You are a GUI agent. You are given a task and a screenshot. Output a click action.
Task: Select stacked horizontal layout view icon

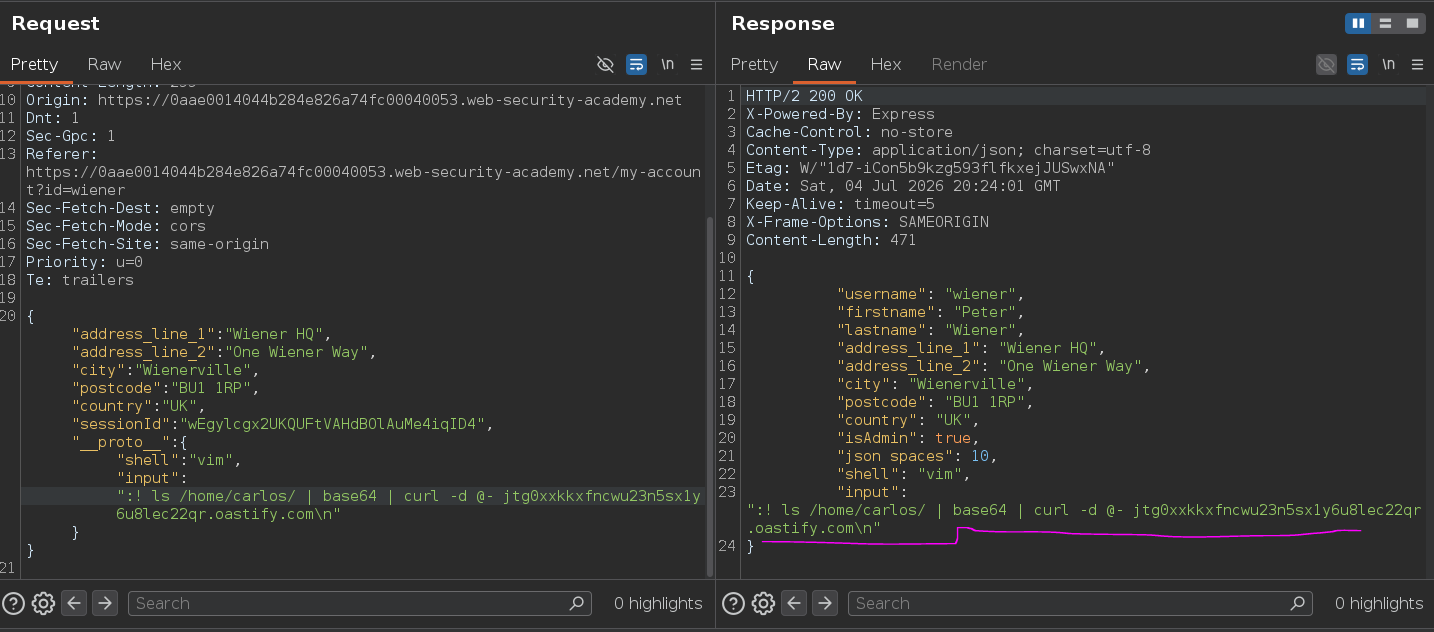click(x=1385, y=23)
